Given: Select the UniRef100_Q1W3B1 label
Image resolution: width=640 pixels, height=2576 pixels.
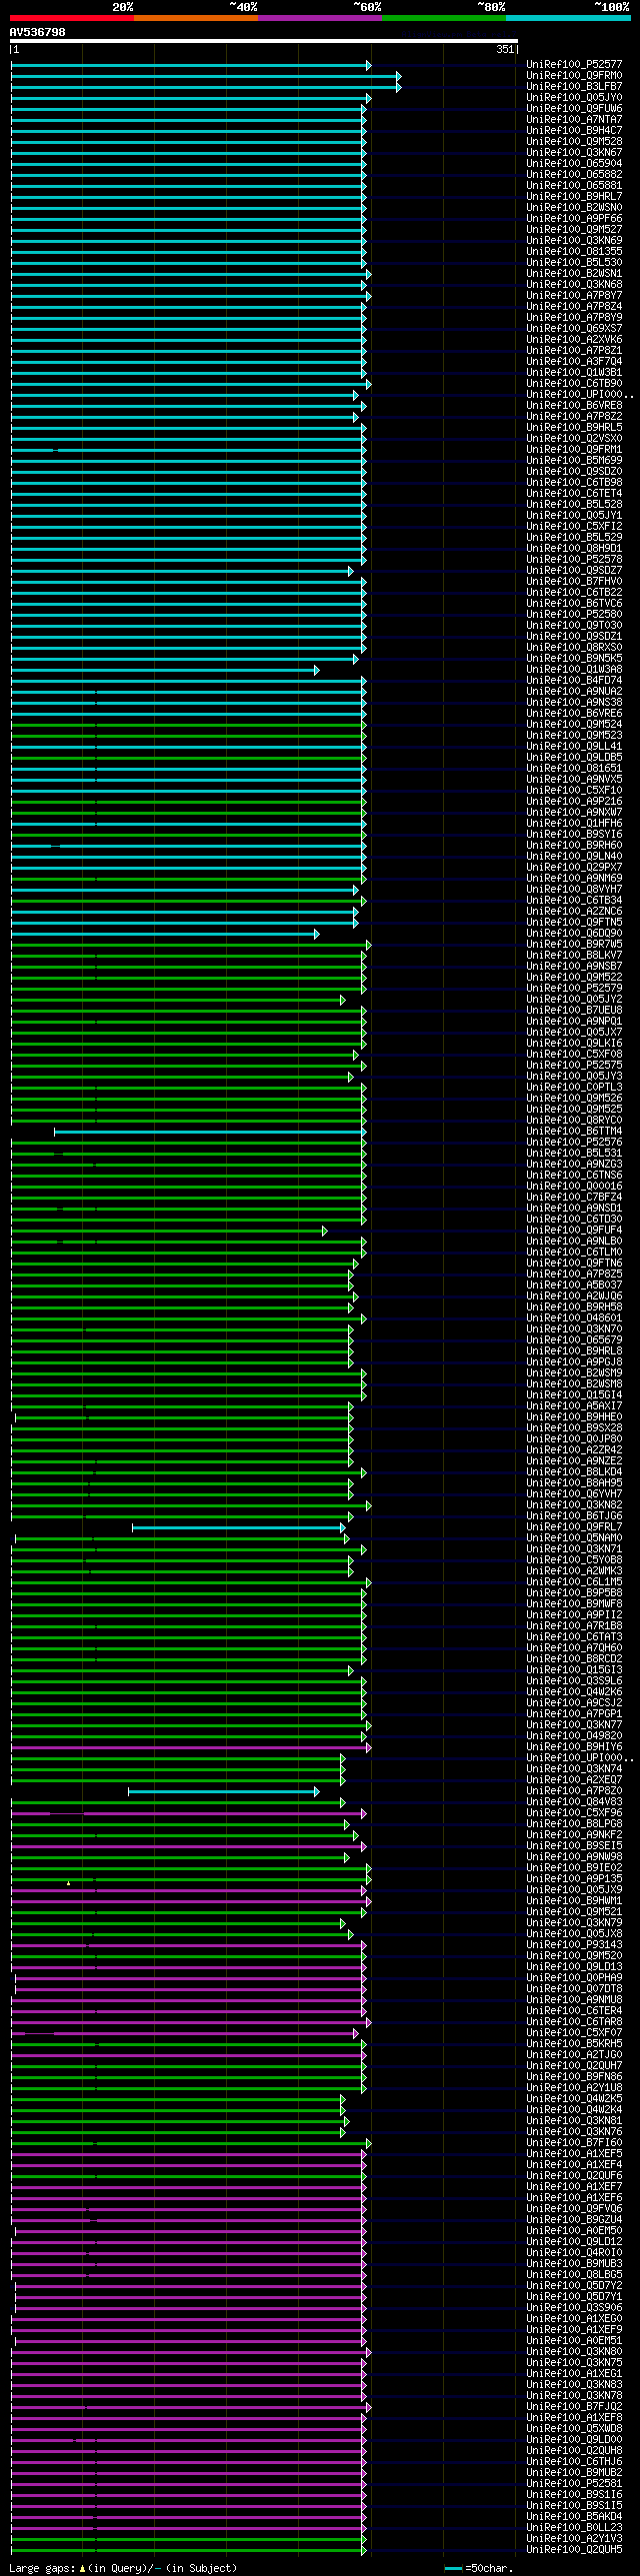Looking at the screenshot, I should coord(574,373).
